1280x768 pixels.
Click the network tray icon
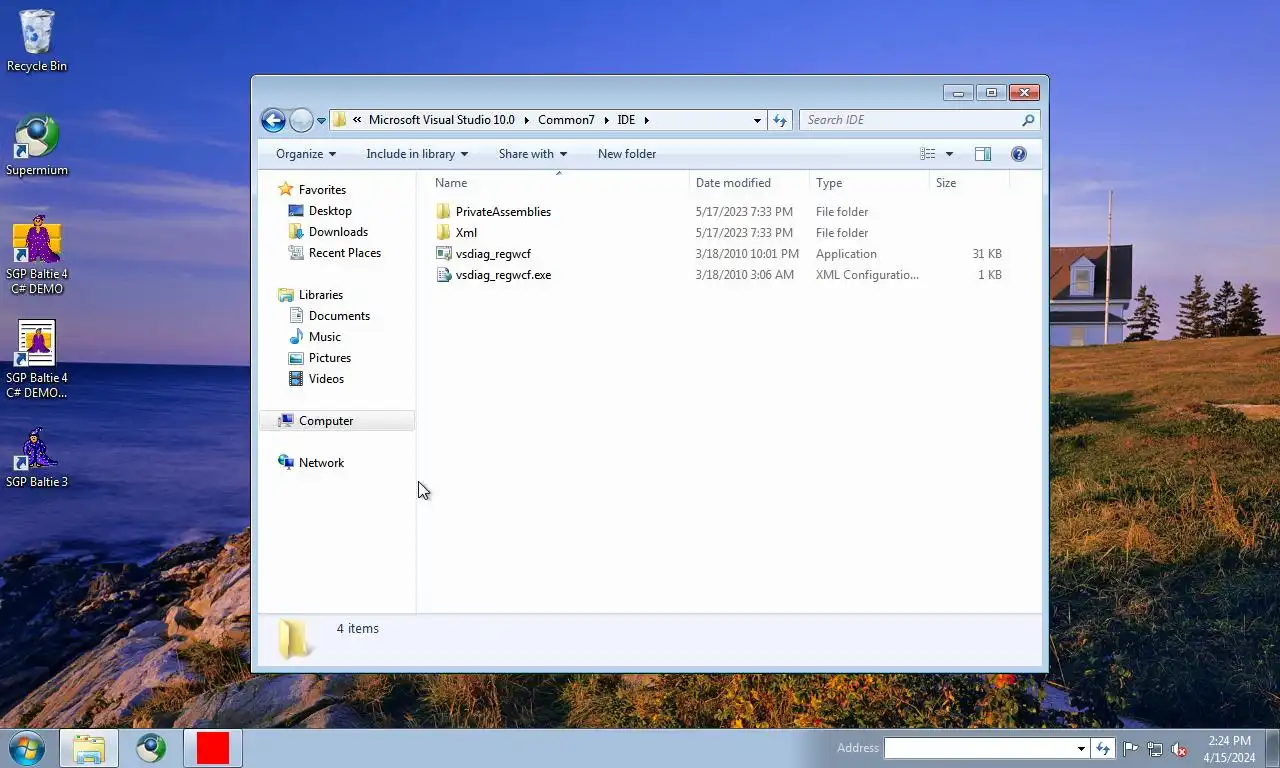(x=1155, y=748)
